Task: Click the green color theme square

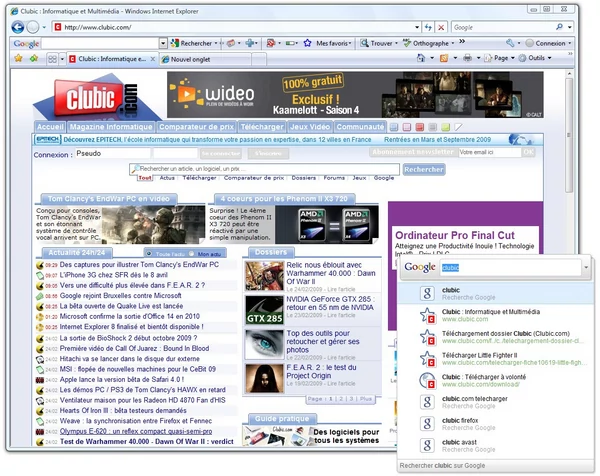Action: [x=446, y=127]
